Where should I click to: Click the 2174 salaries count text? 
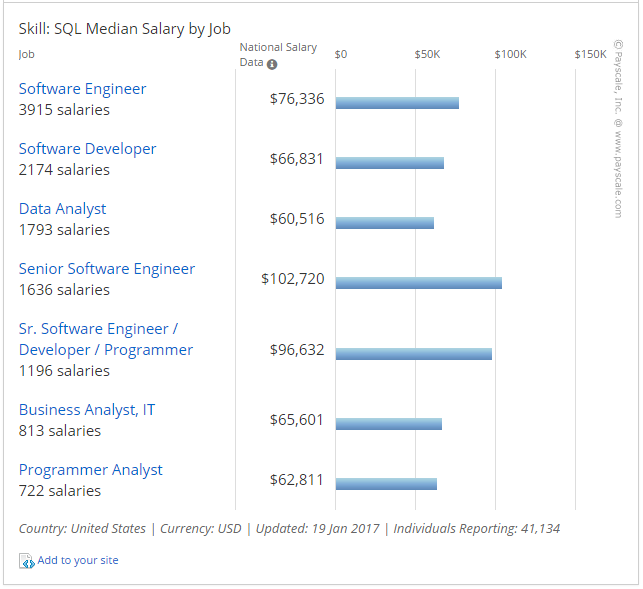(x=64, y=170)
